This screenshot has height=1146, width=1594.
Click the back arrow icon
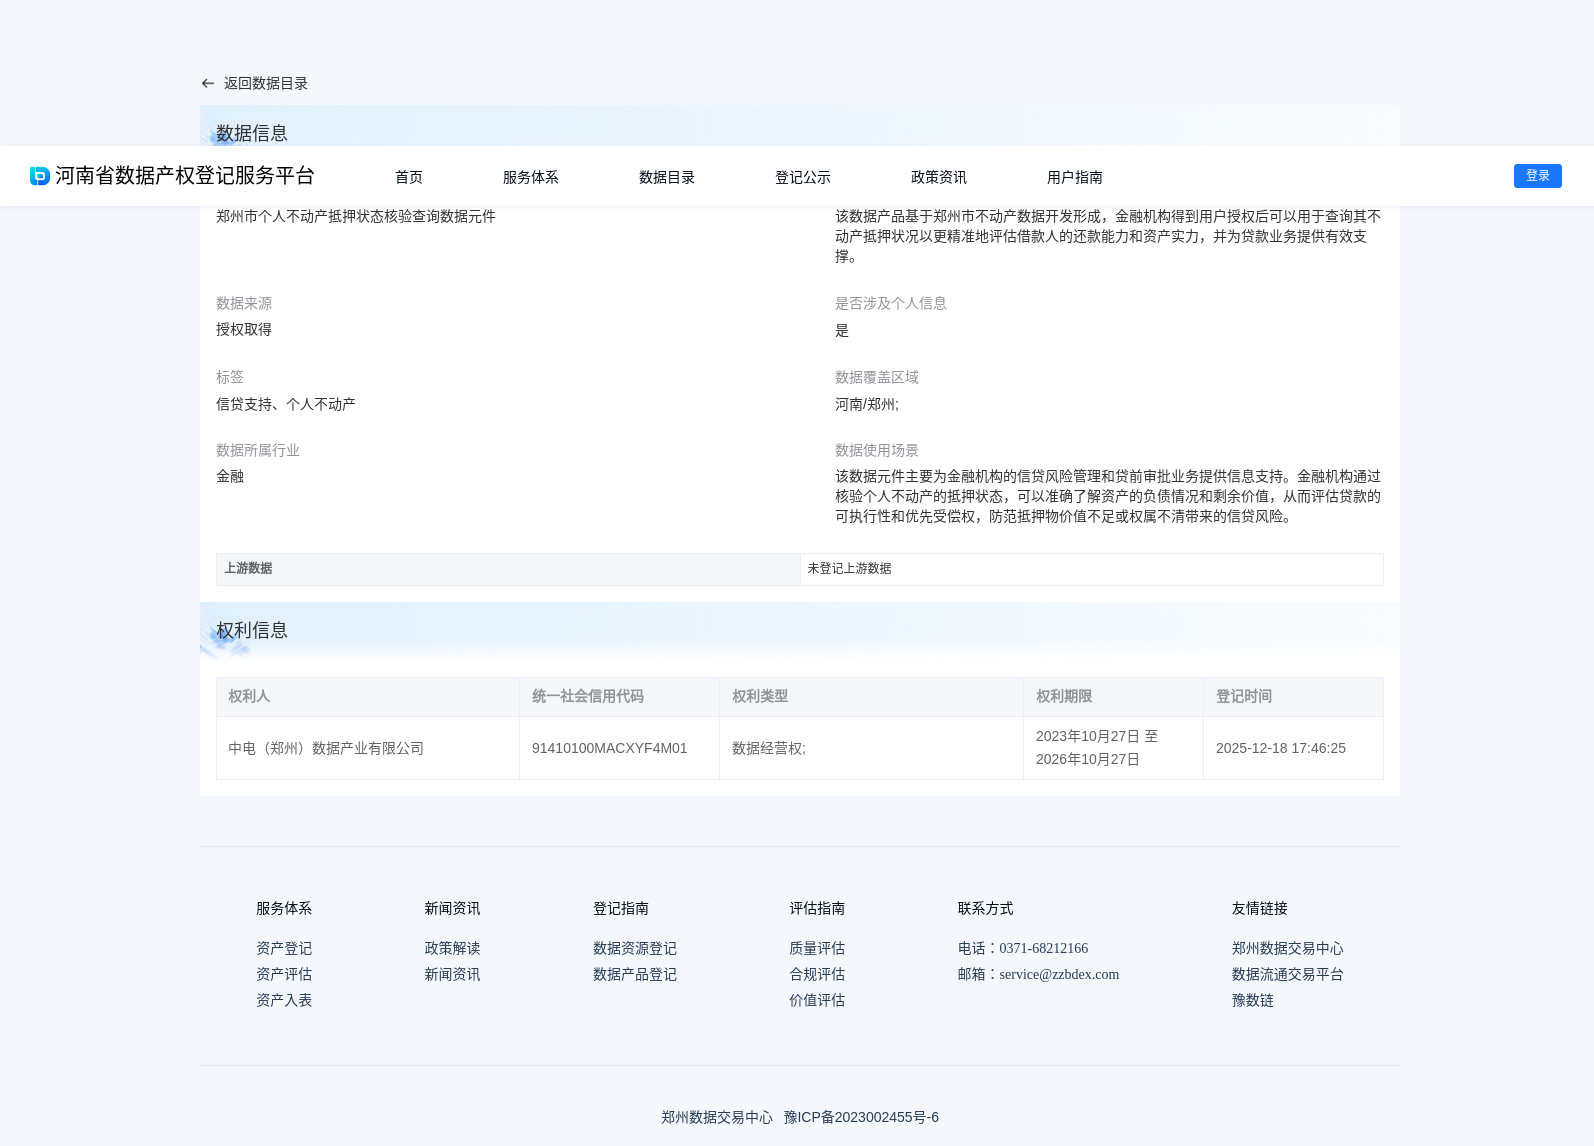pyautogui.click(x=208, y=84)
